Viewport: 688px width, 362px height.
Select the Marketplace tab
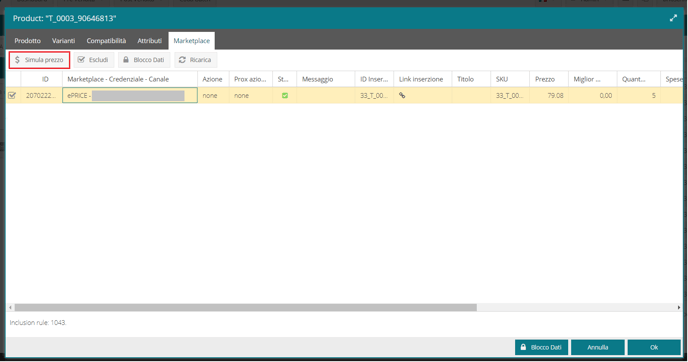click(191, 40)
